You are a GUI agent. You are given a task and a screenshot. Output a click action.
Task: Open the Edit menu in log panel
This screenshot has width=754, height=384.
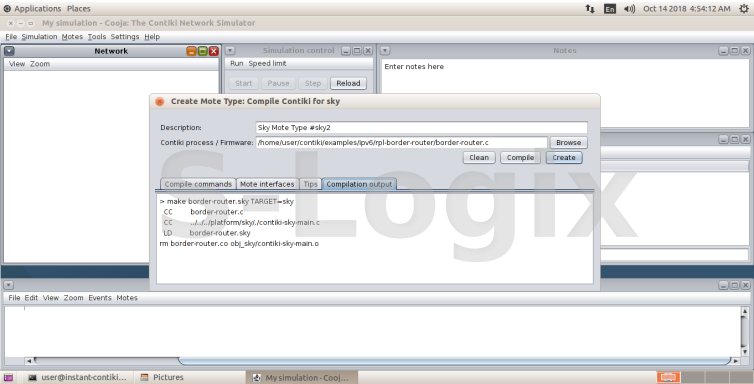point(31,298)
